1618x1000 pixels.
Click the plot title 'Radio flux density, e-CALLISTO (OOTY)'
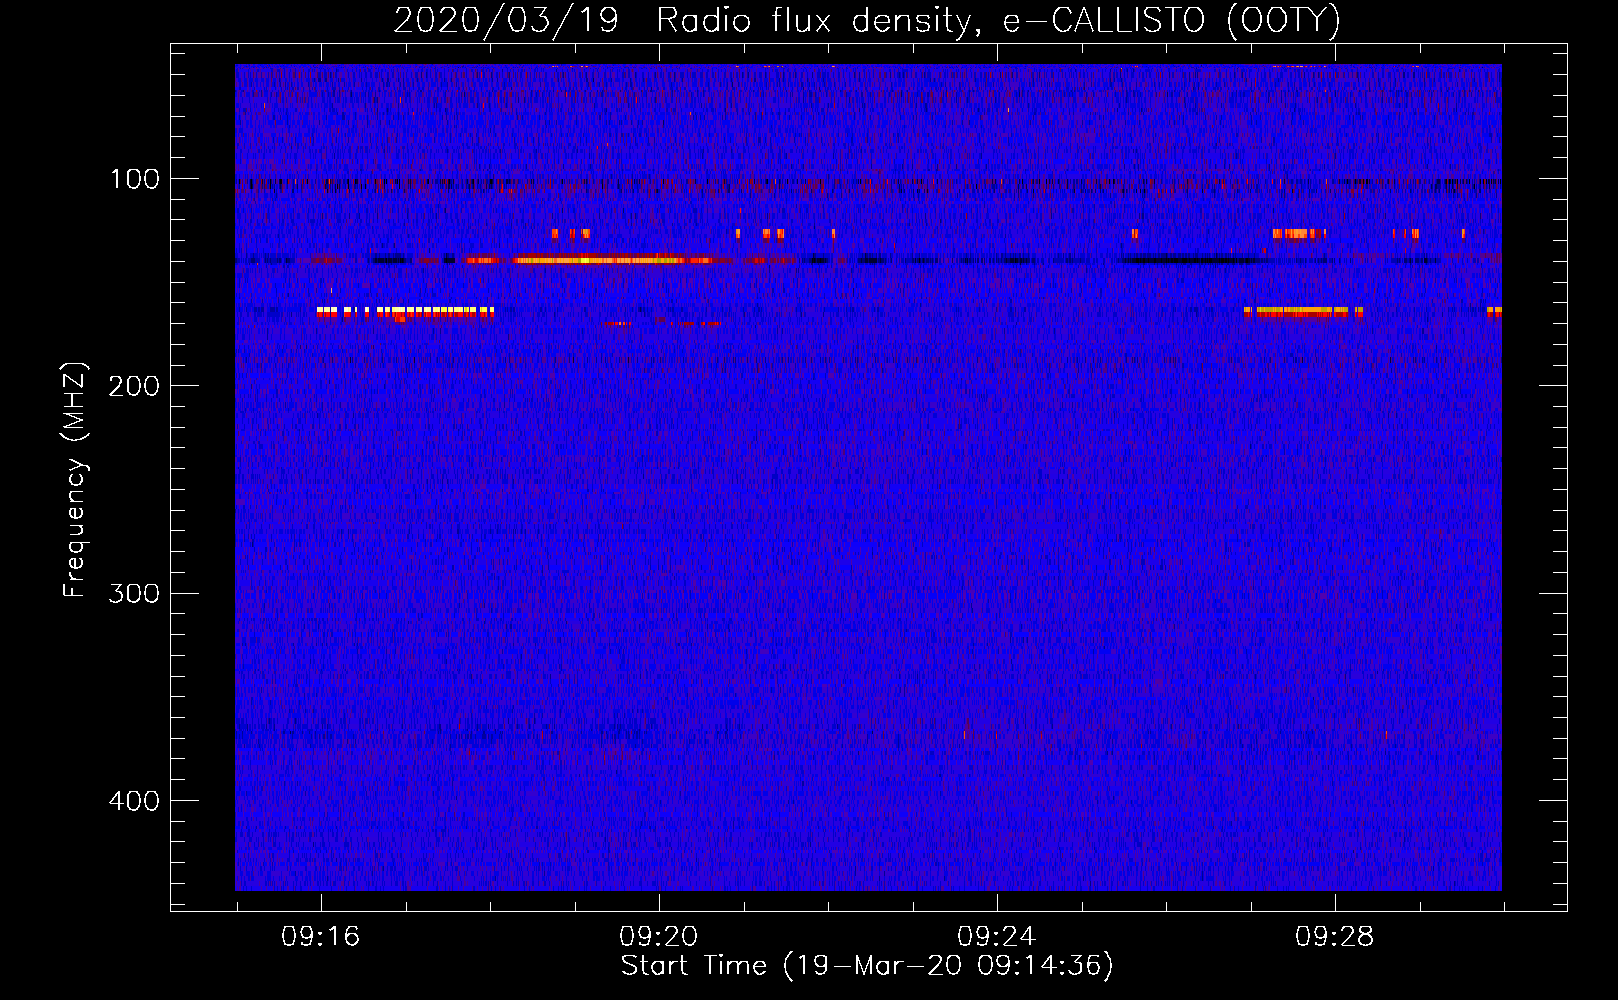(998, 21)
